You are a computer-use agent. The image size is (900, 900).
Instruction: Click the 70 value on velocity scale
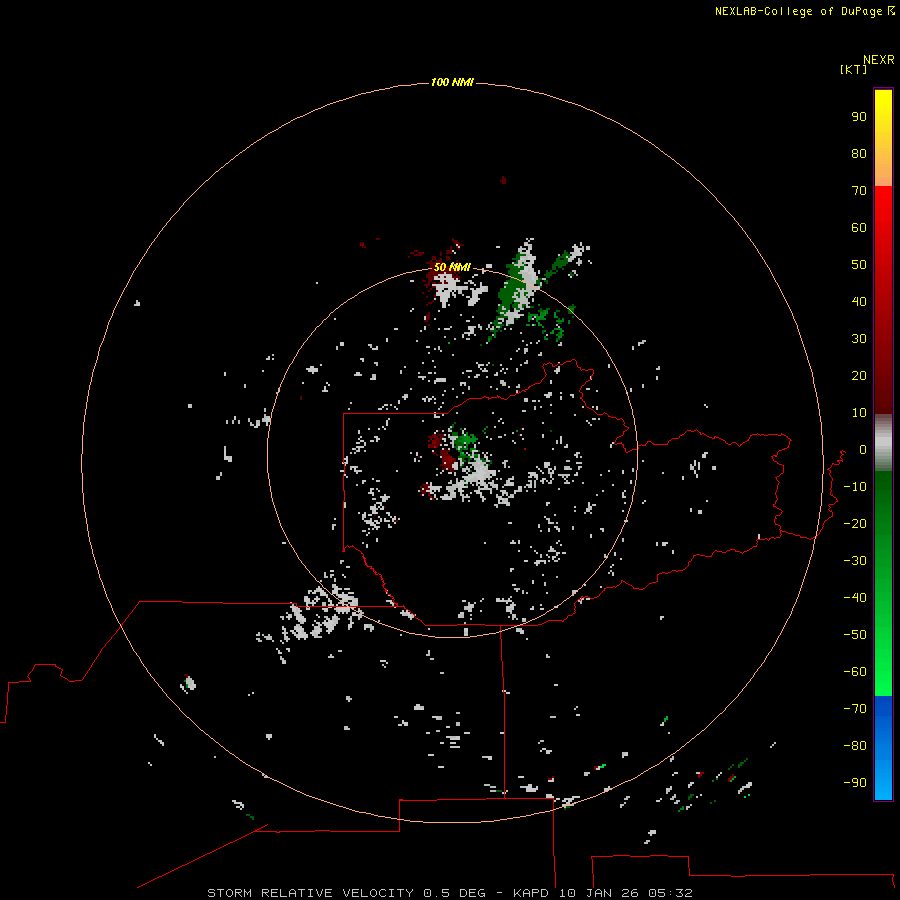[x=859, y=191]
